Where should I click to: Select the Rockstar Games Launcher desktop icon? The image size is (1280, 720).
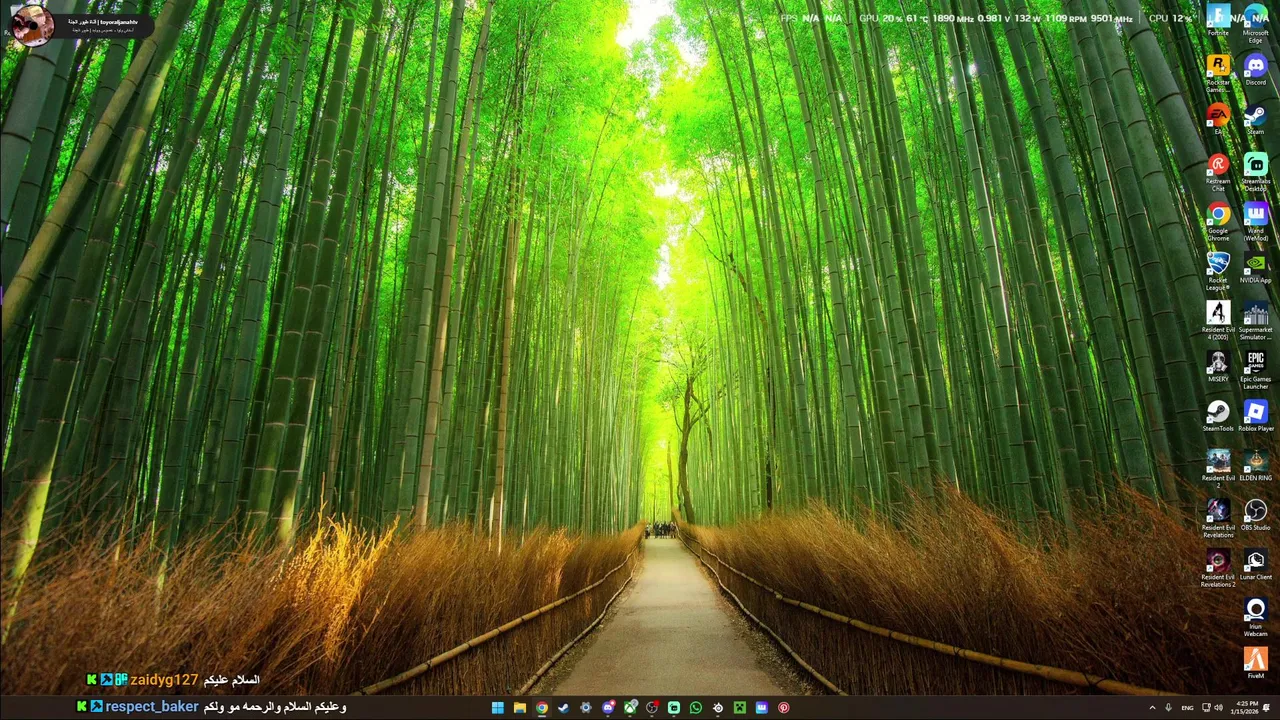[1218, 72]
